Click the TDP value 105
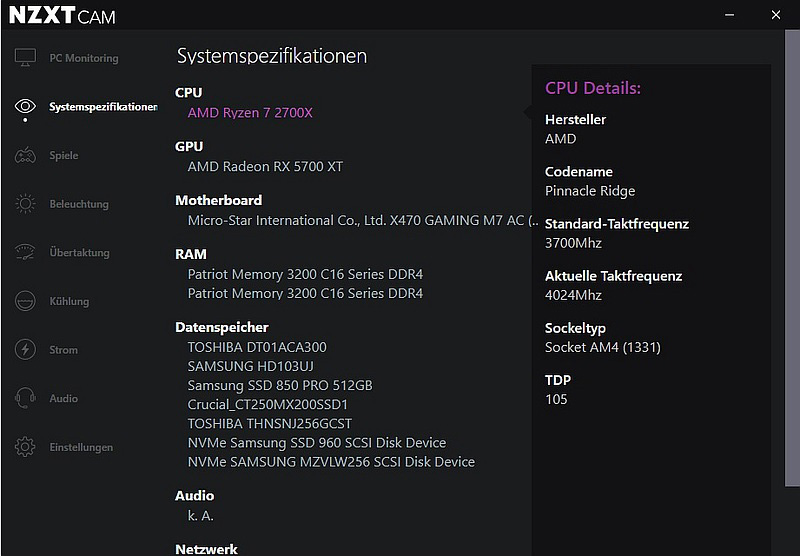 coord(556,399)
